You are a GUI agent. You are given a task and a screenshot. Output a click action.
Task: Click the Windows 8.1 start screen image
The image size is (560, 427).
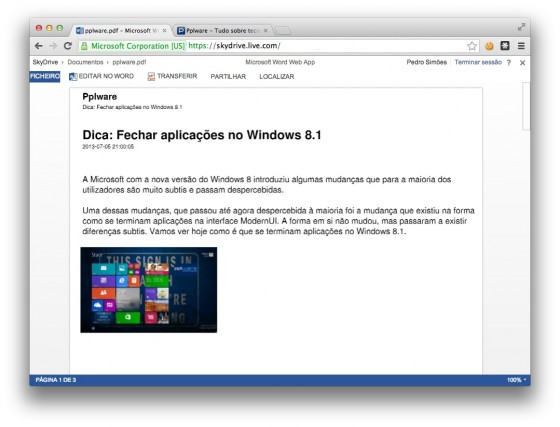pos(149,290)
